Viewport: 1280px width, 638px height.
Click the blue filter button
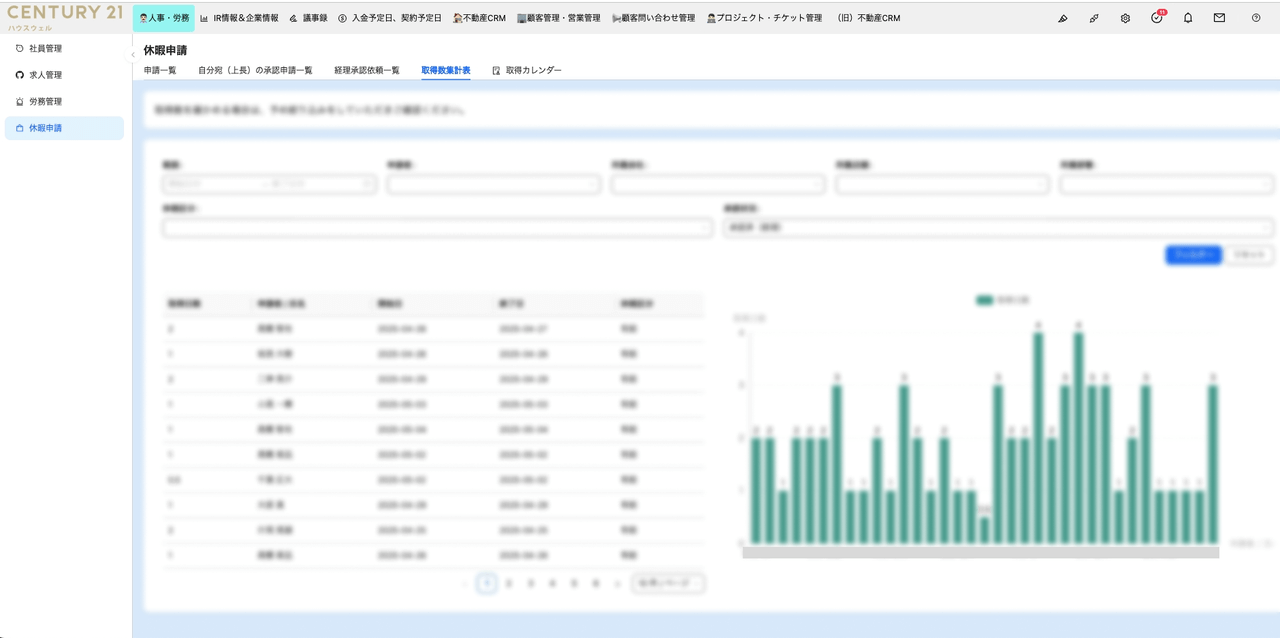click(1193, 255)
